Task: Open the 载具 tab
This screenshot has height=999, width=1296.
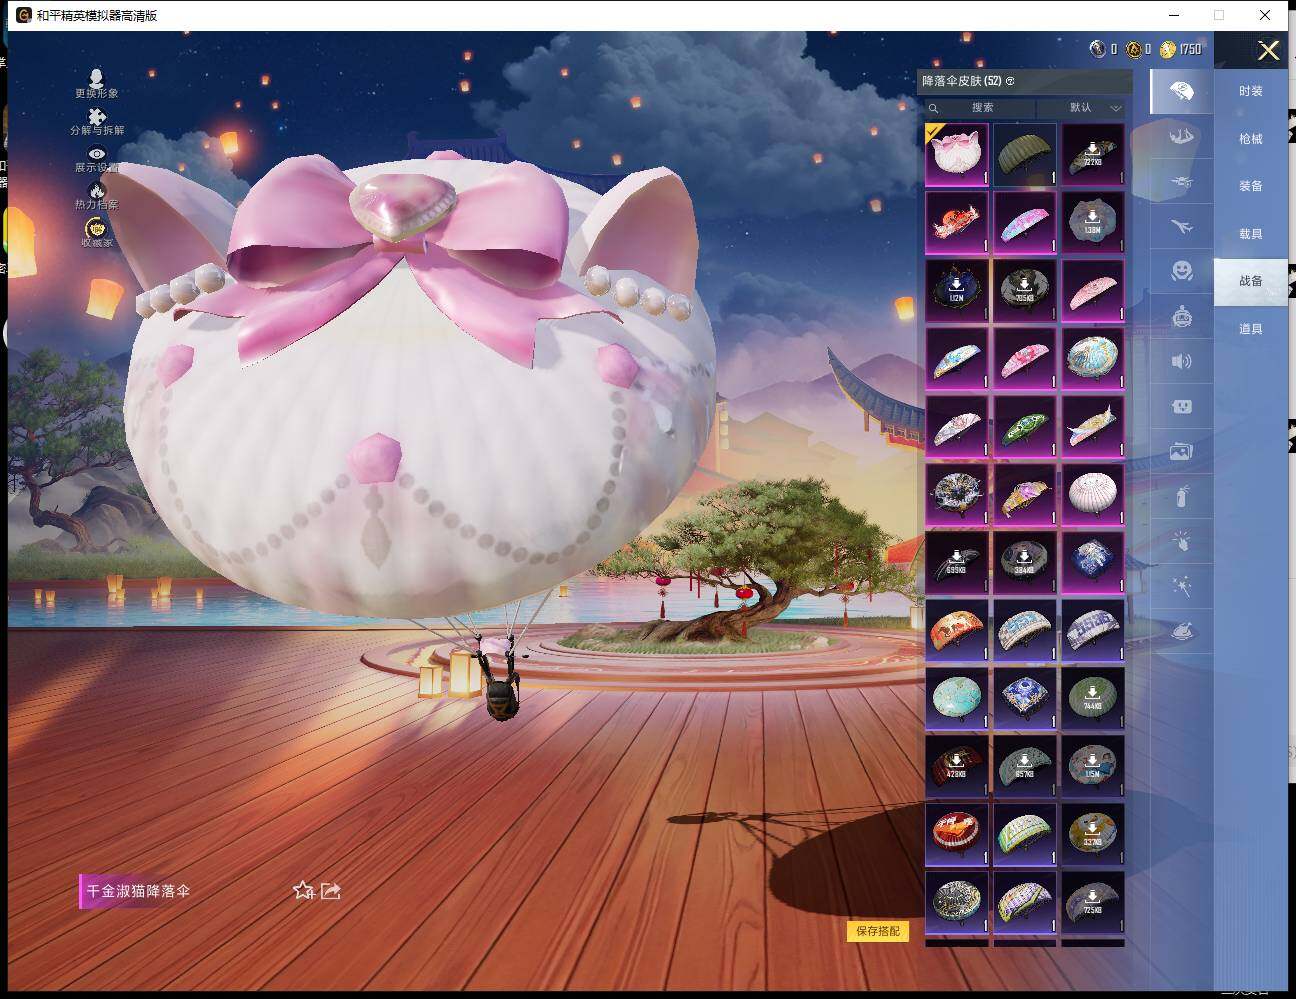Action: [1250, 234]
